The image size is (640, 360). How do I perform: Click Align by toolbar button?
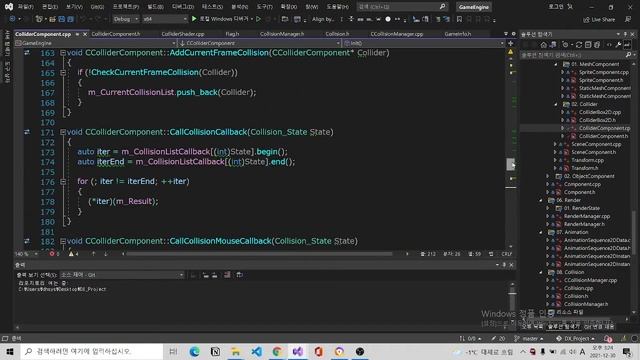pos(323,19)
